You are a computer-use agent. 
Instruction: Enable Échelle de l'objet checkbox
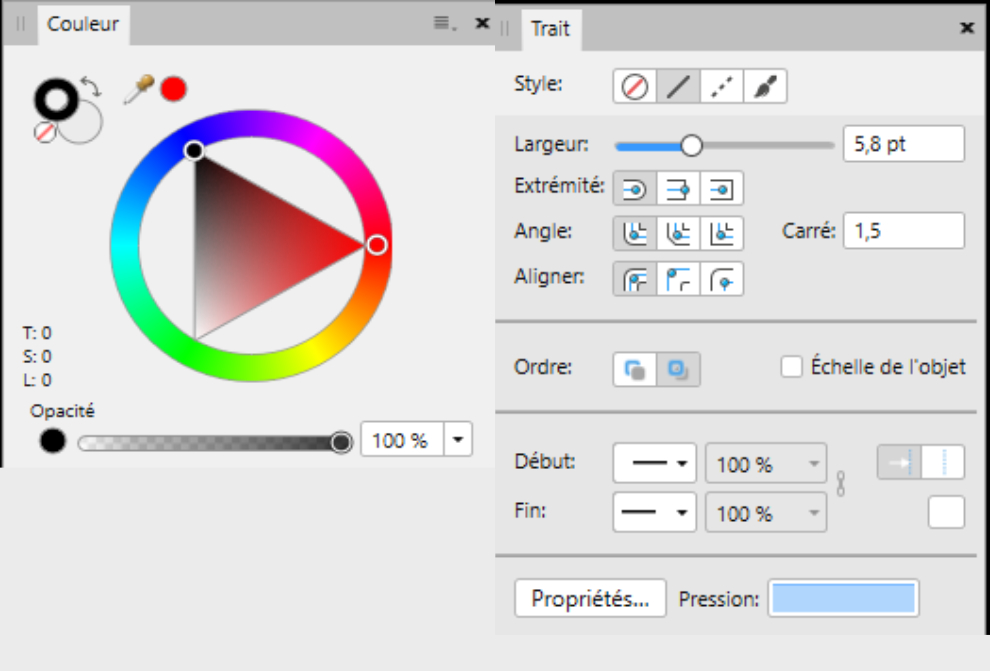click(x=791, y=367)
